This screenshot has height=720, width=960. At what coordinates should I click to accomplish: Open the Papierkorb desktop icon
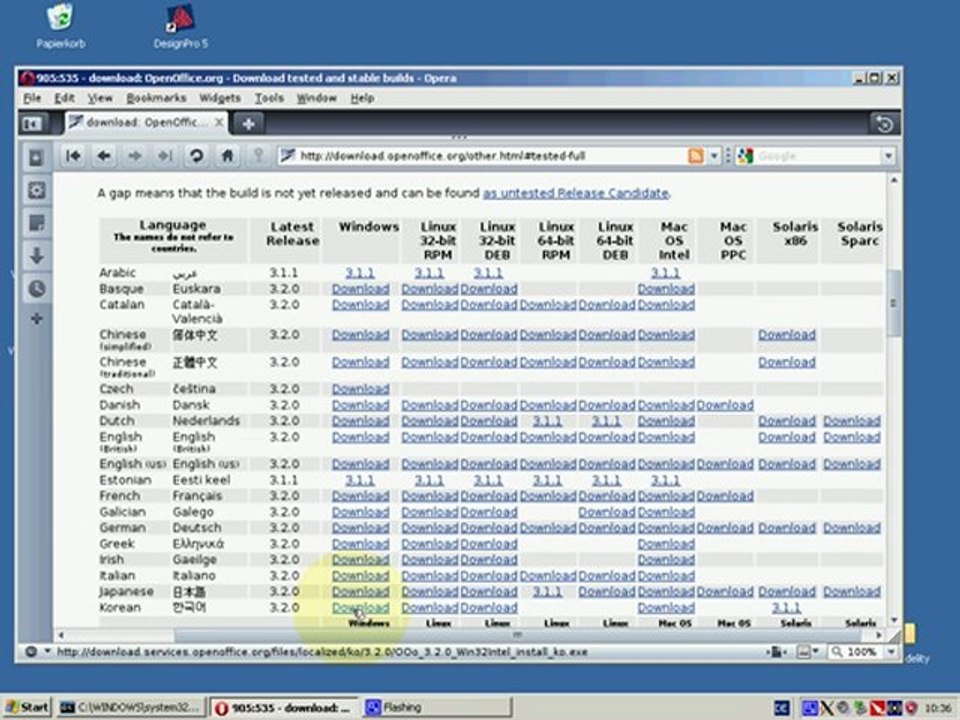pos(60,26)
